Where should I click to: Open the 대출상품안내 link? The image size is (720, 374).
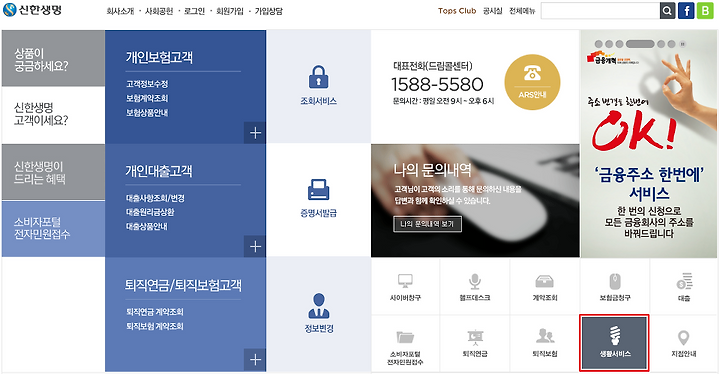click(x=147, y=226)
